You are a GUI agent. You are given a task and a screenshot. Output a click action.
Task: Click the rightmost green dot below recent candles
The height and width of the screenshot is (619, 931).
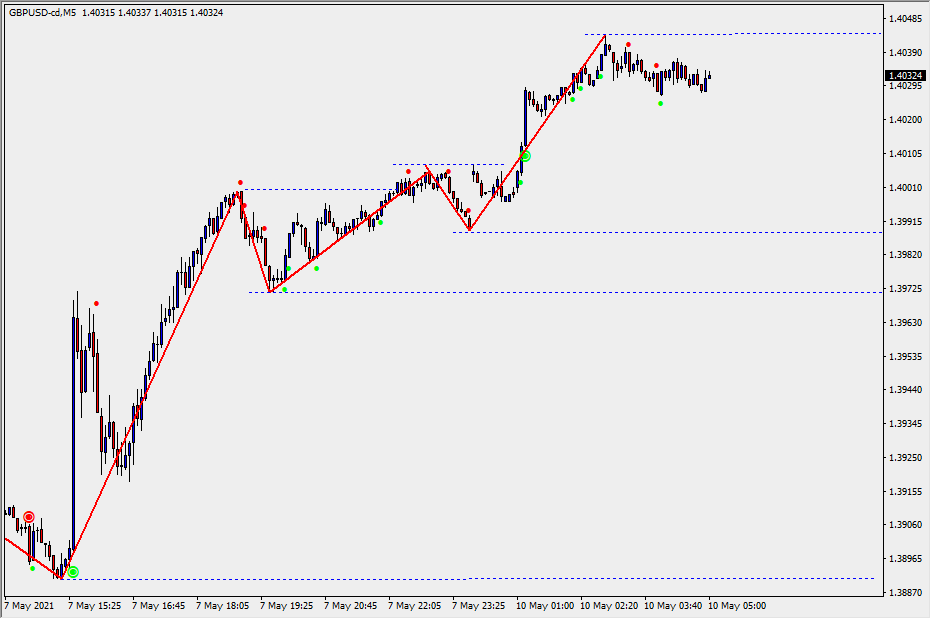(660, 103)
